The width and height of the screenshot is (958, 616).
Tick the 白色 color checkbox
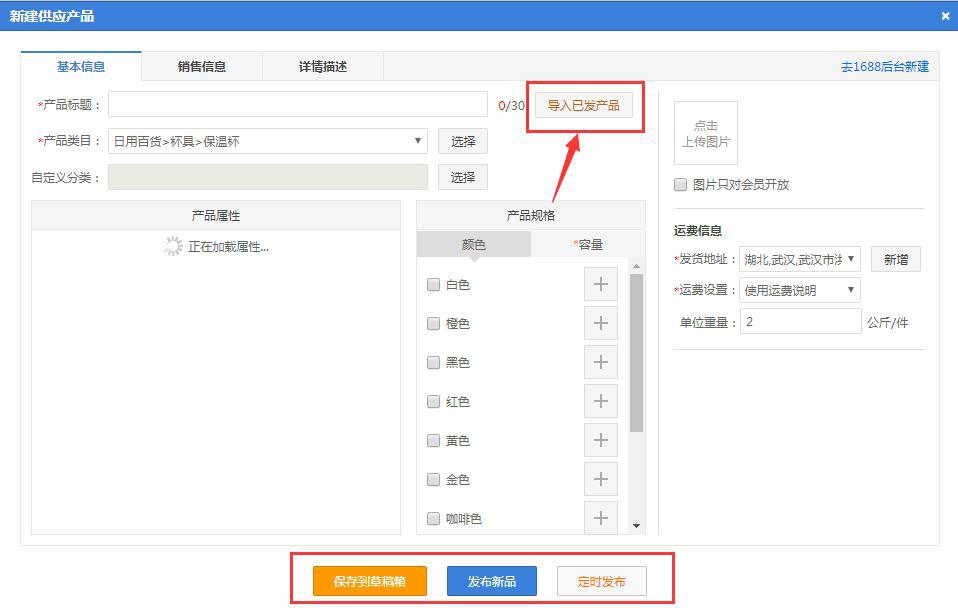click(433, 285)
